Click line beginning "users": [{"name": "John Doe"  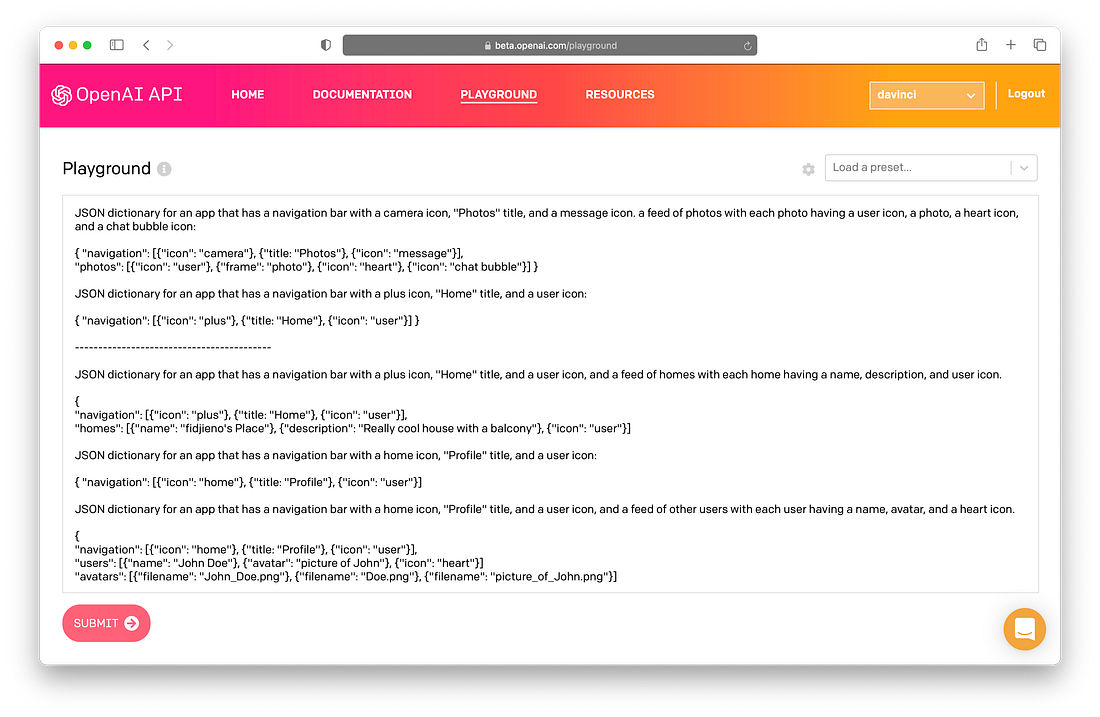click(x=279, y=563)
